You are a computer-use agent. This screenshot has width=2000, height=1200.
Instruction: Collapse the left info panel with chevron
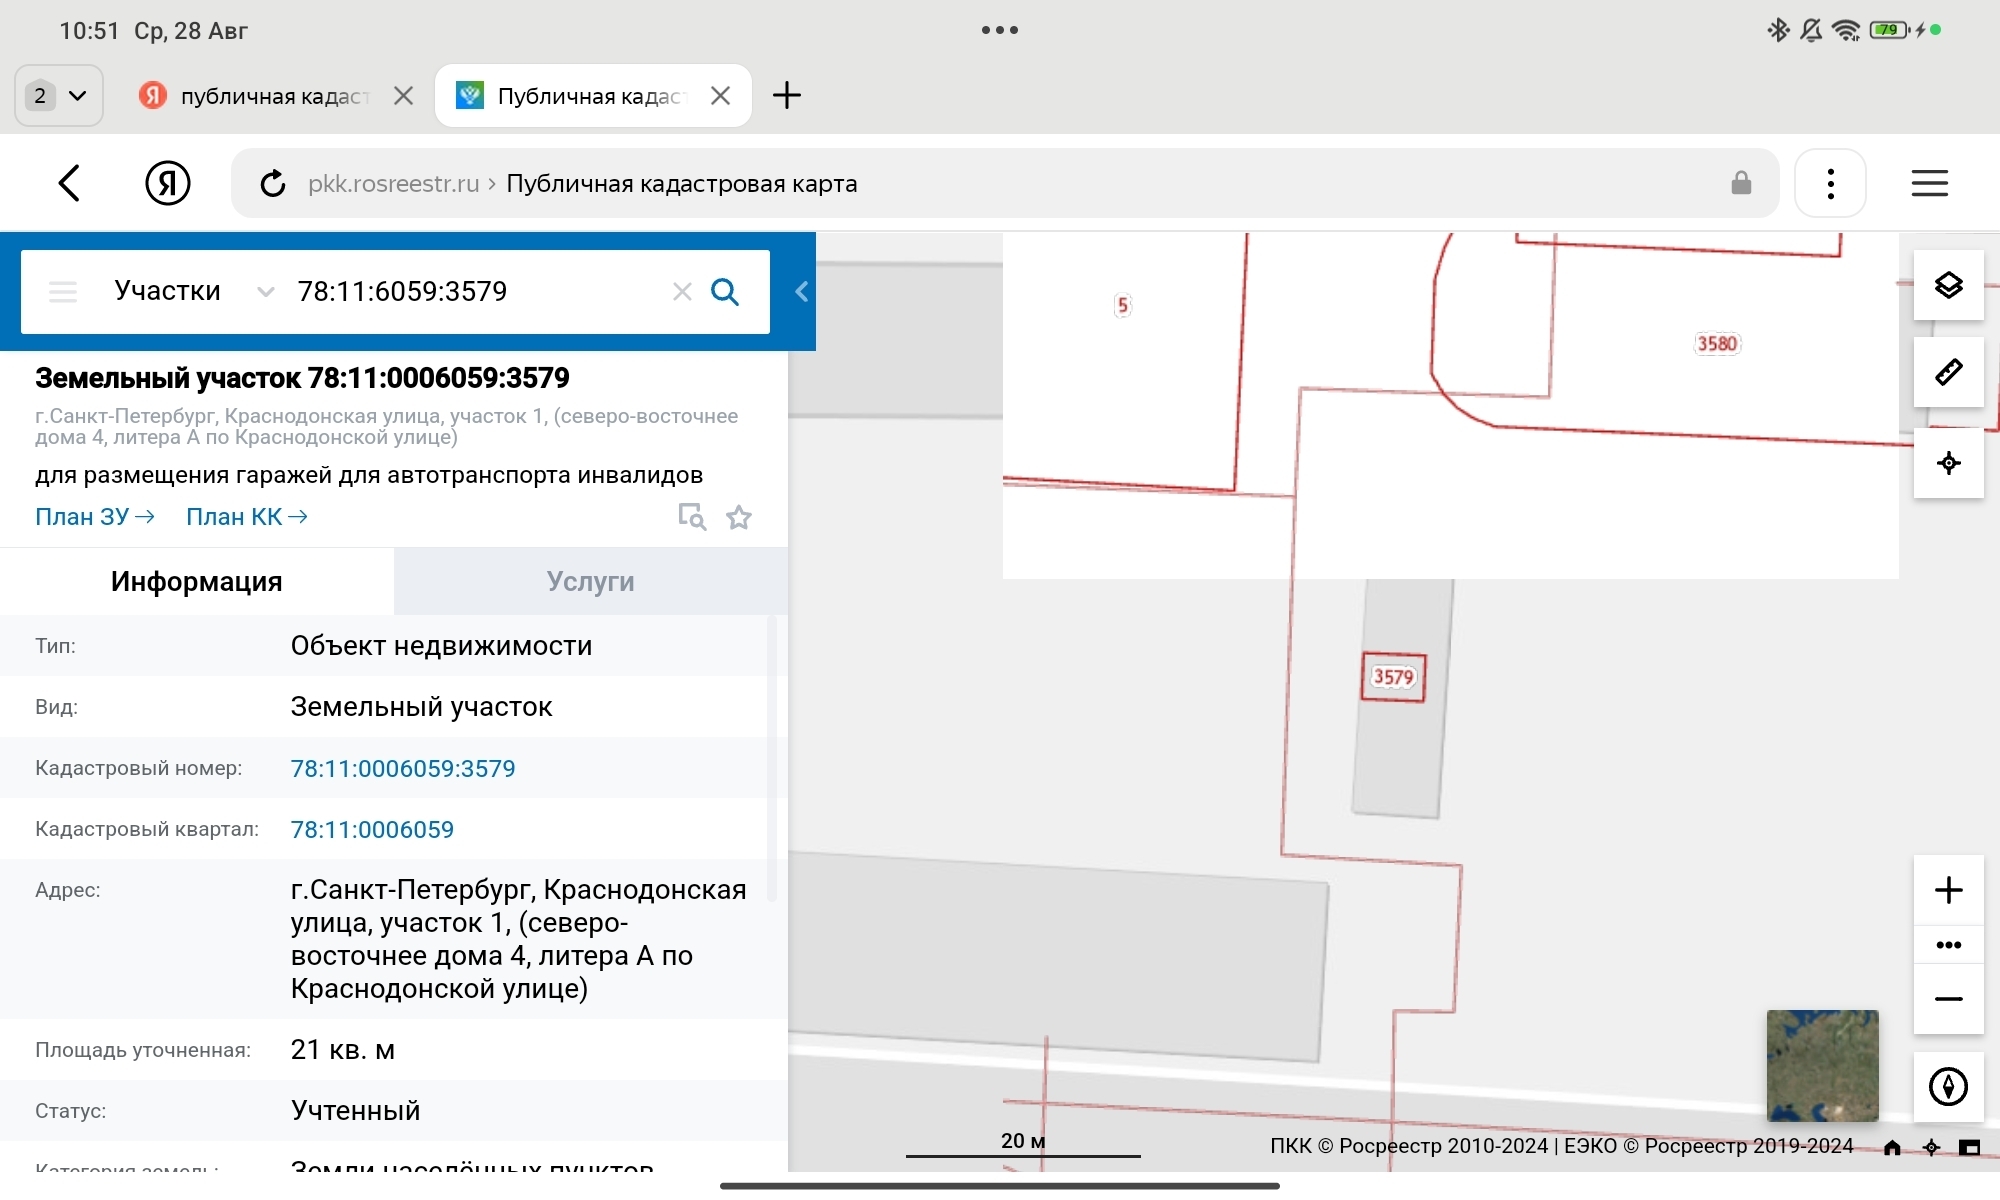point(801,292)
